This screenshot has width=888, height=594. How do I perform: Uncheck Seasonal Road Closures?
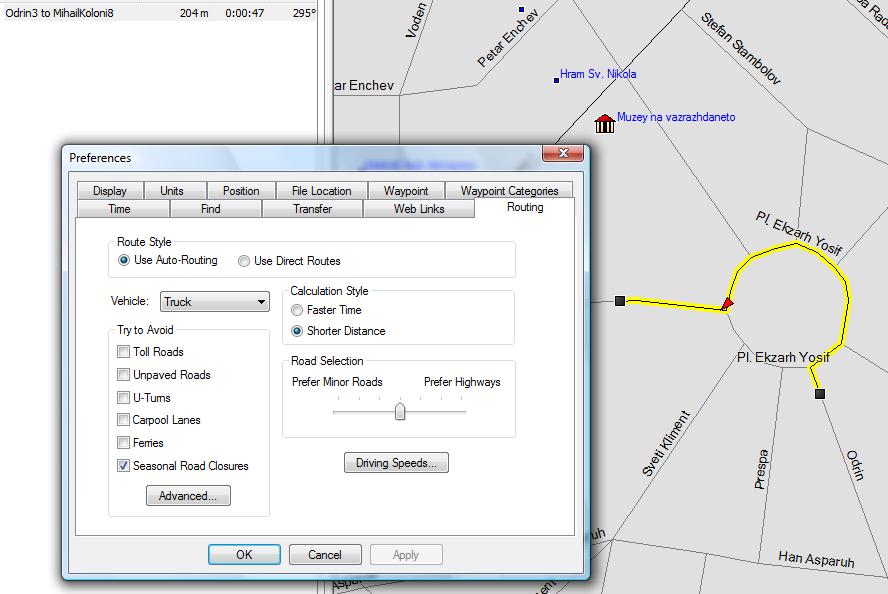pos(124,466)
